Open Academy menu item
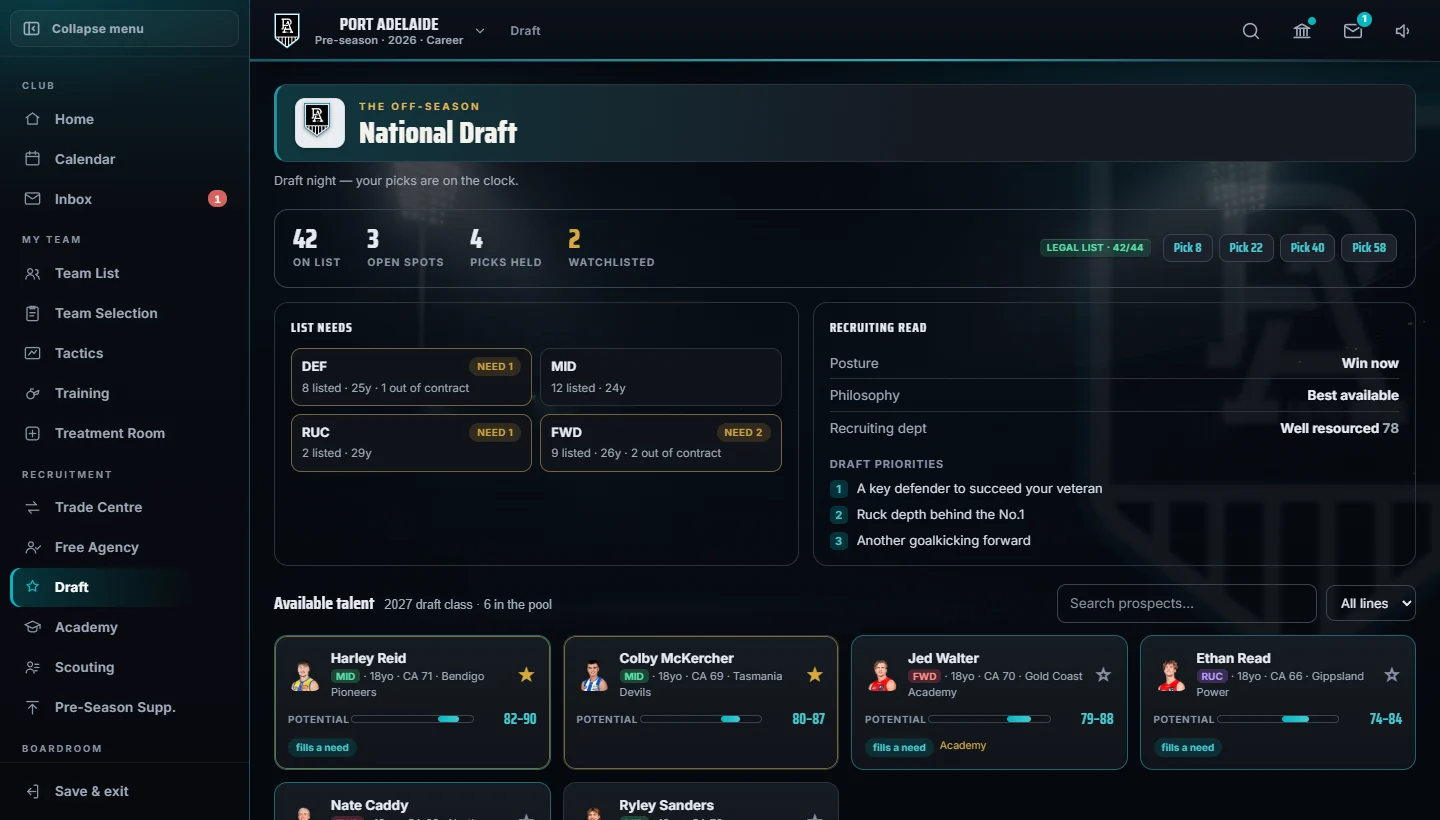The width and height of the screenshot is (1440, 820). coord(124,627)
